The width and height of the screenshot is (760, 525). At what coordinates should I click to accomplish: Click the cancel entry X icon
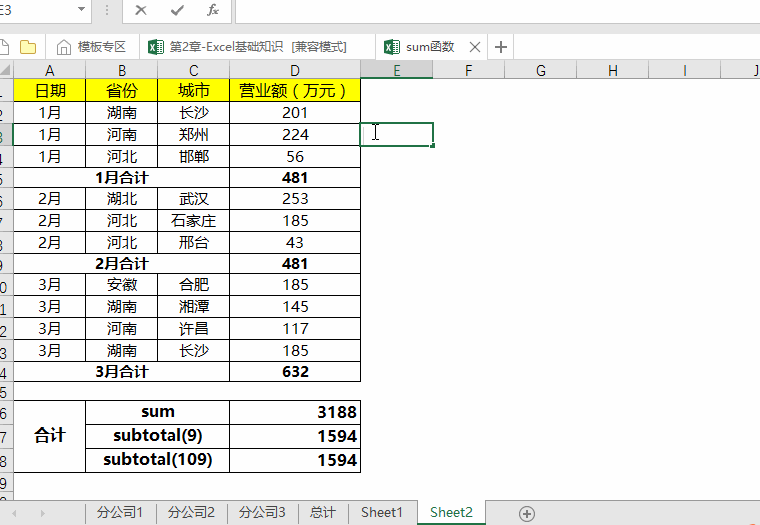click(141, 10)
